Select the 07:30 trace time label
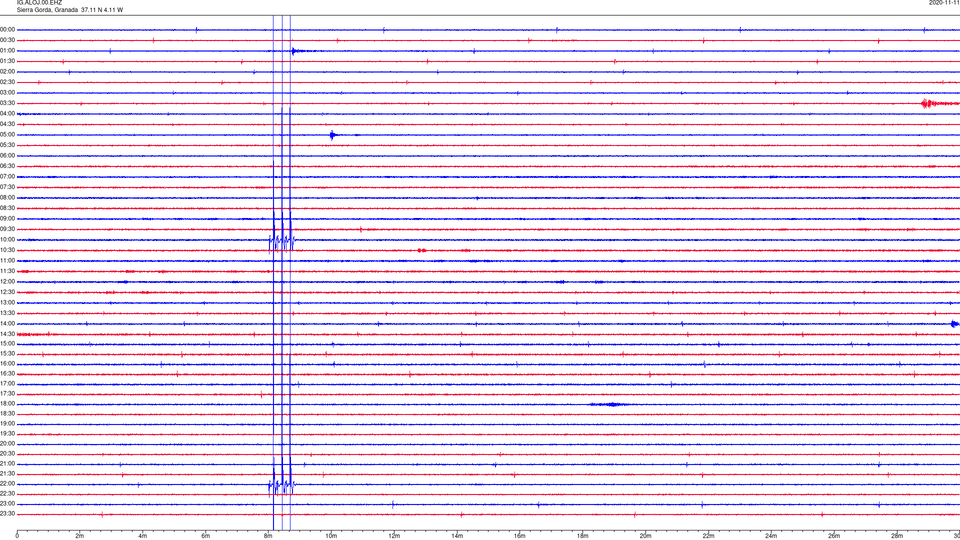 (x=7, y=187)
